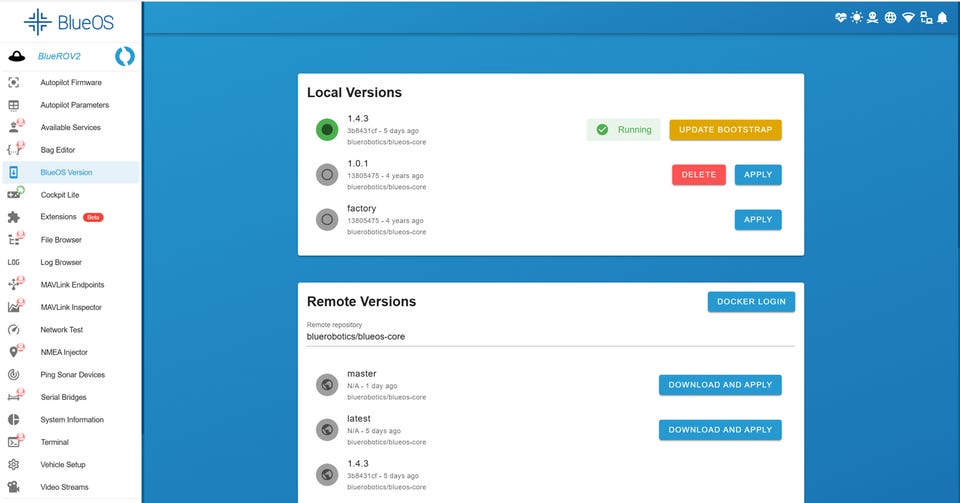
Task: Open the system health heart icon
Action: pos(841,18)
